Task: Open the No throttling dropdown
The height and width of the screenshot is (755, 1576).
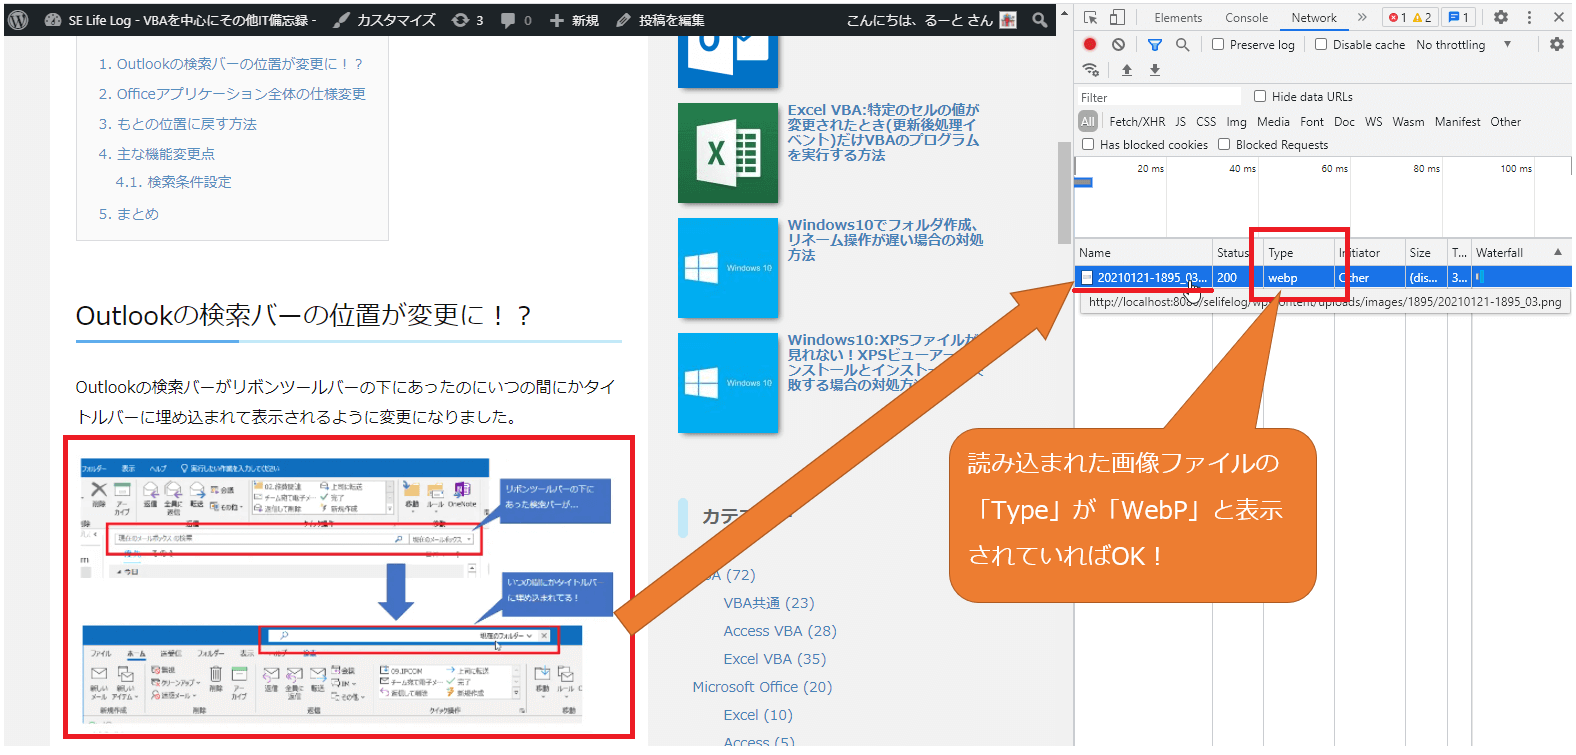Action: tap(1462, 44)
